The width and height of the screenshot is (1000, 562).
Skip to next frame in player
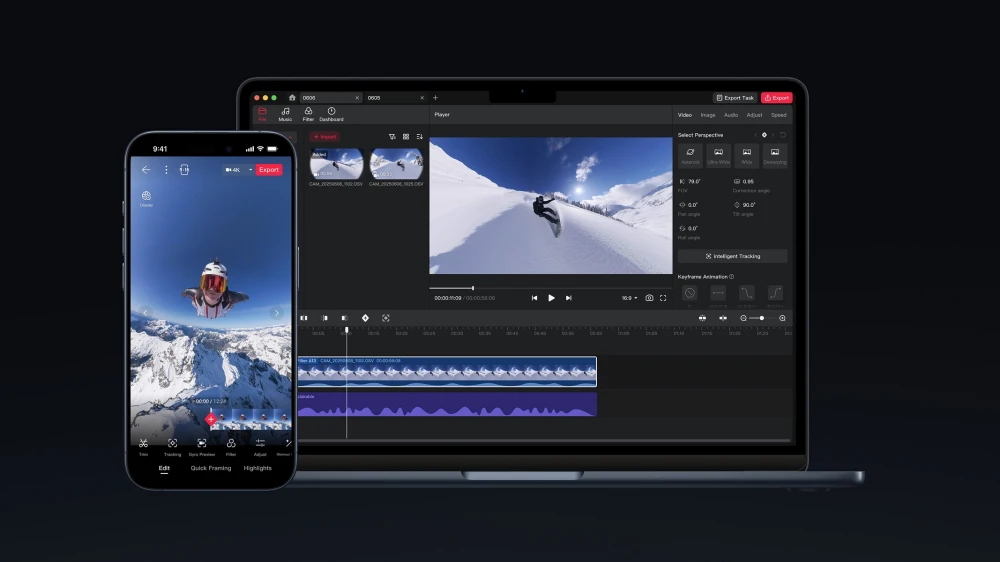click(x=568, y=298)
